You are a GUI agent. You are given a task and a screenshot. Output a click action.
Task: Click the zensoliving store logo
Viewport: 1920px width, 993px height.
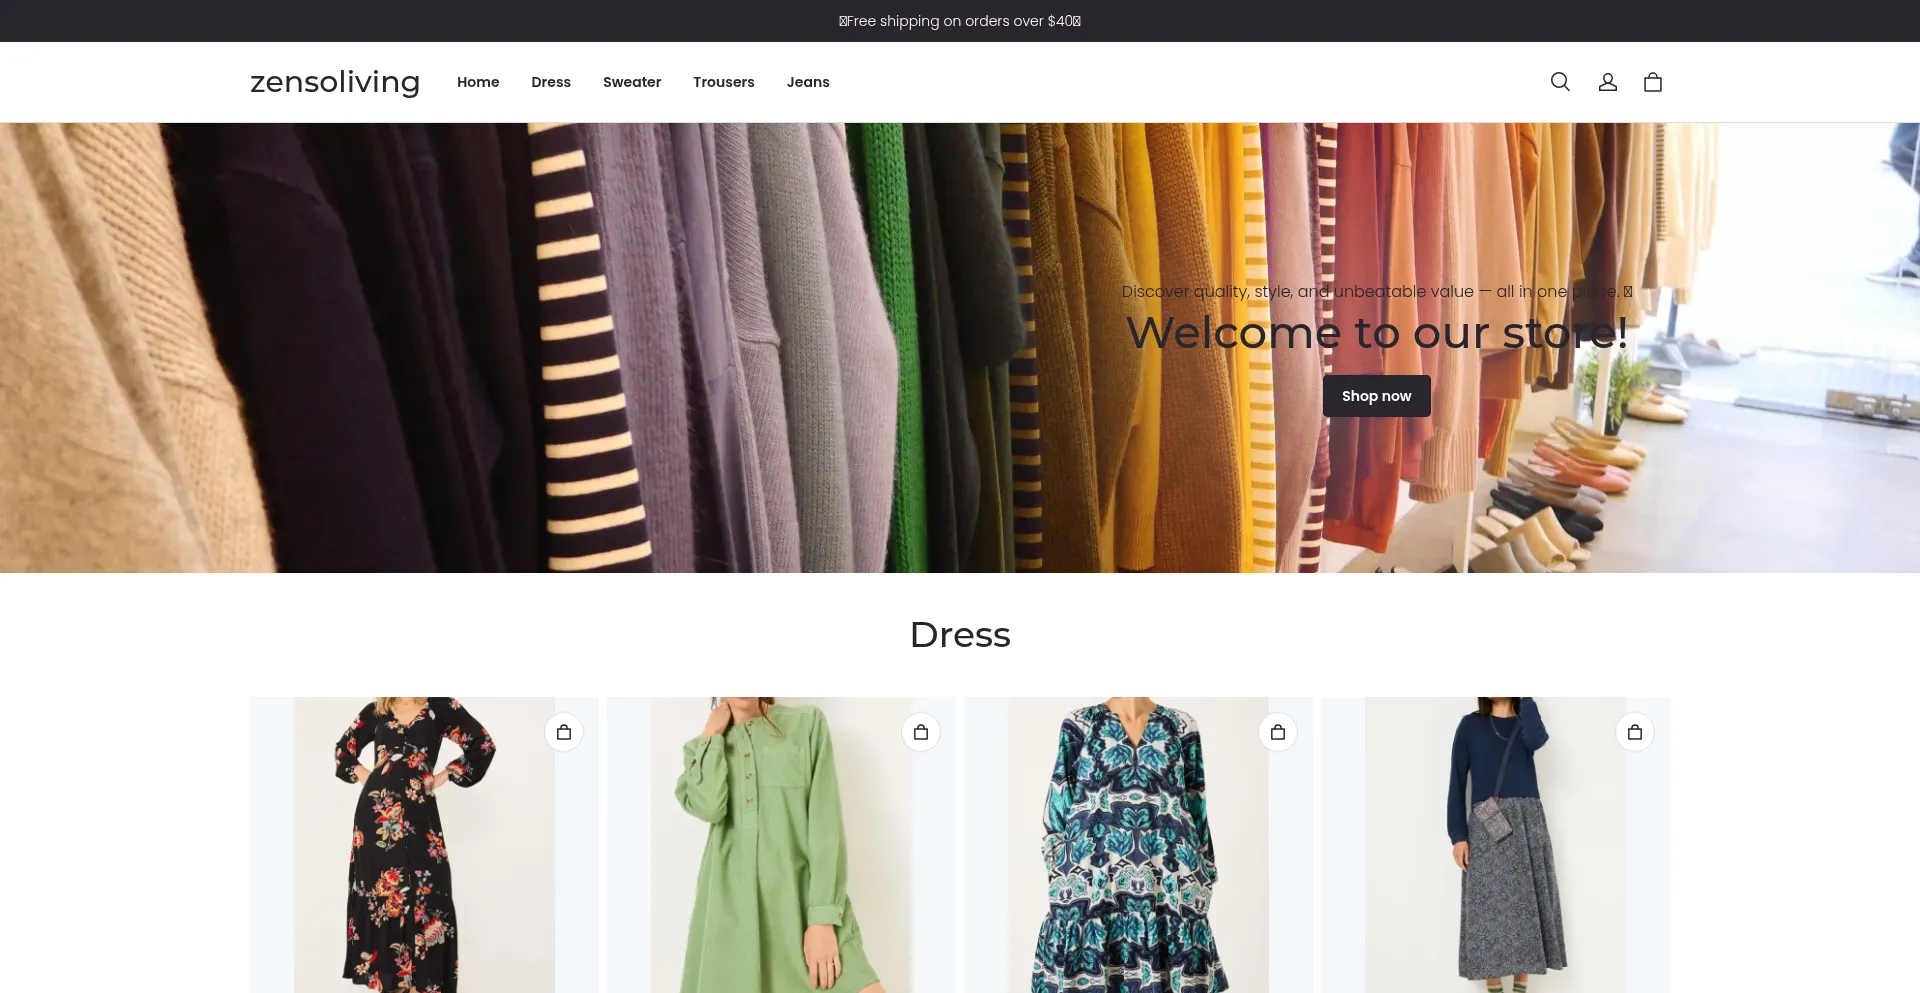[335, 82]
